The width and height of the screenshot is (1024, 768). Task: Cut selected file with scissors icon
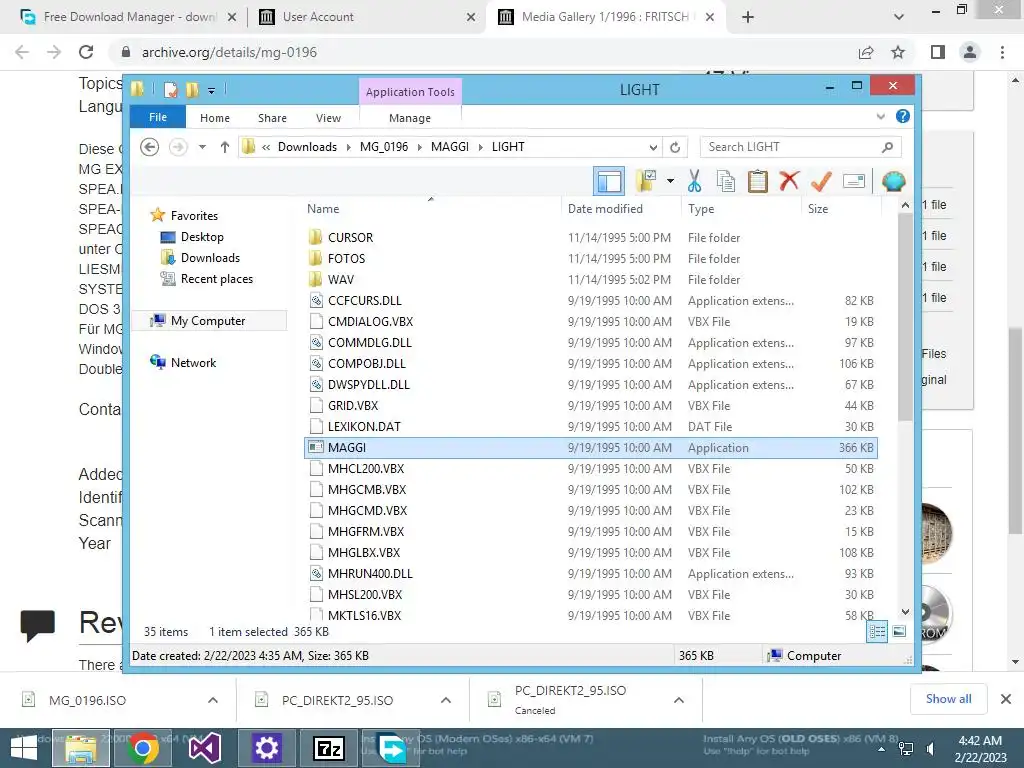coord(694,181)
